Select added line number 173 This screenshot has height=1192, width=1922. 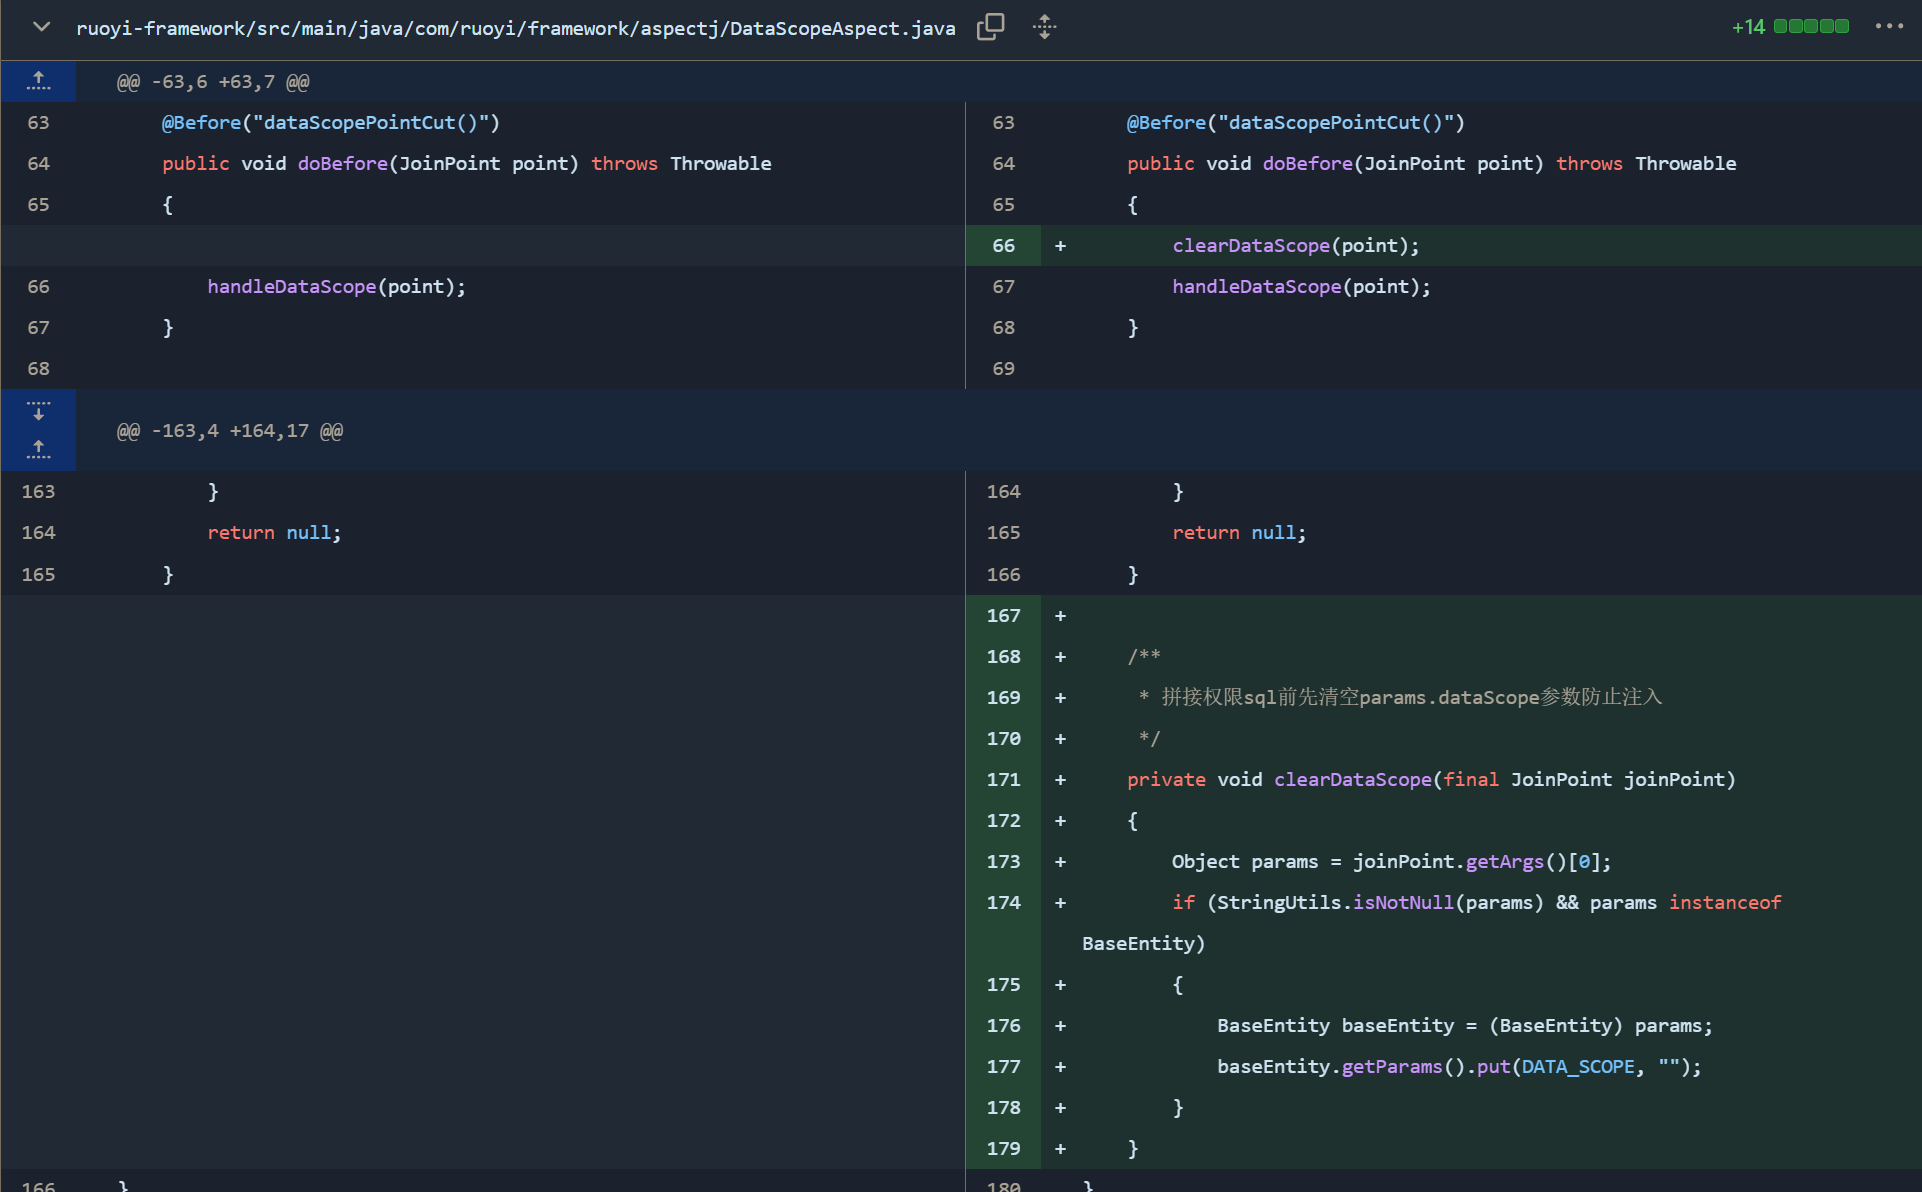pyautogui.click(x=1003, y=861)
